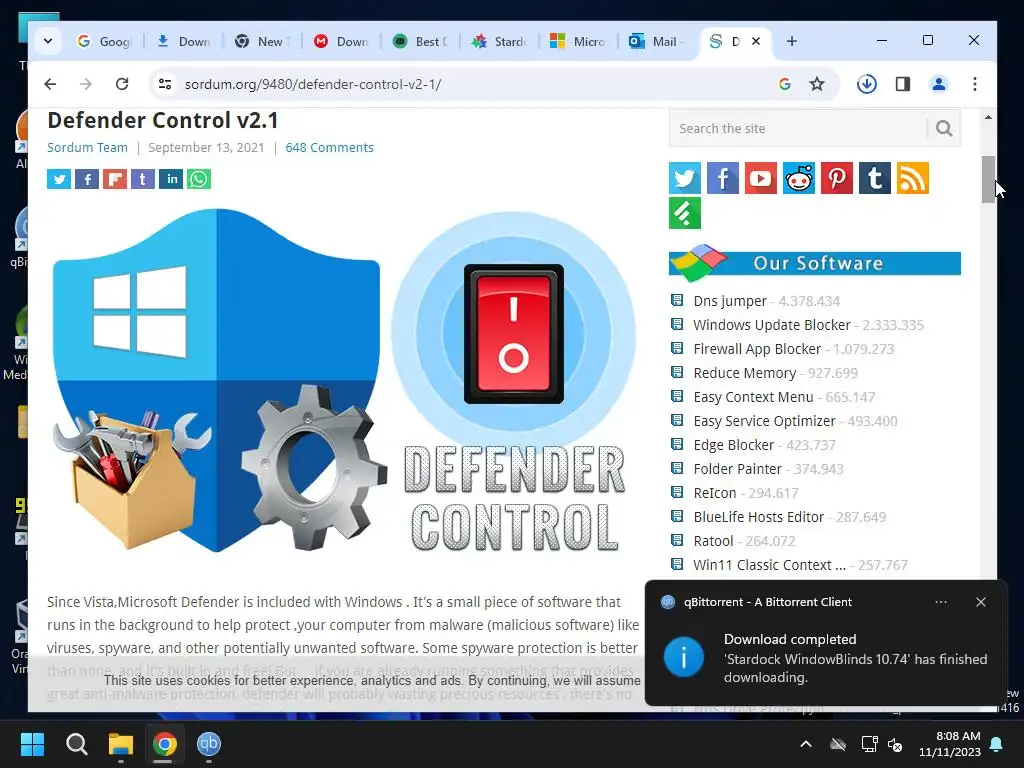Open Chrome profile avatar icon
Image resolution: width=1024 pixels, height=768 pixels.
click(x=938, y=84)
